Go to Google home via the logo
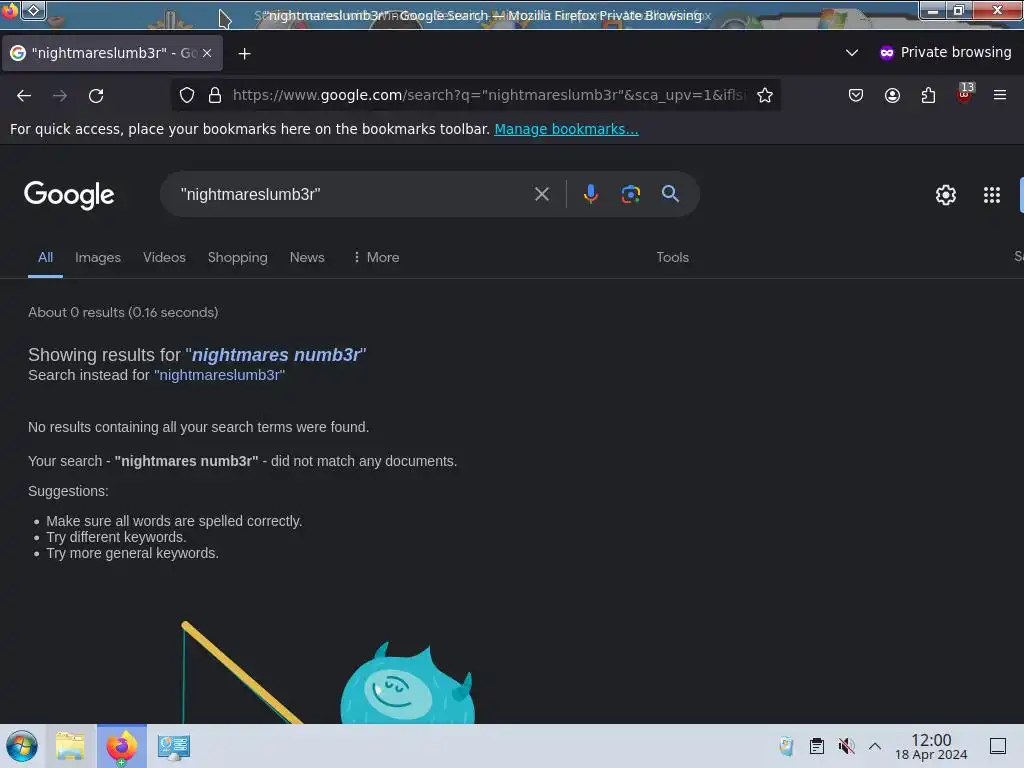The height and width of the screenshot is (768, 1024). [x=69, y=195]
